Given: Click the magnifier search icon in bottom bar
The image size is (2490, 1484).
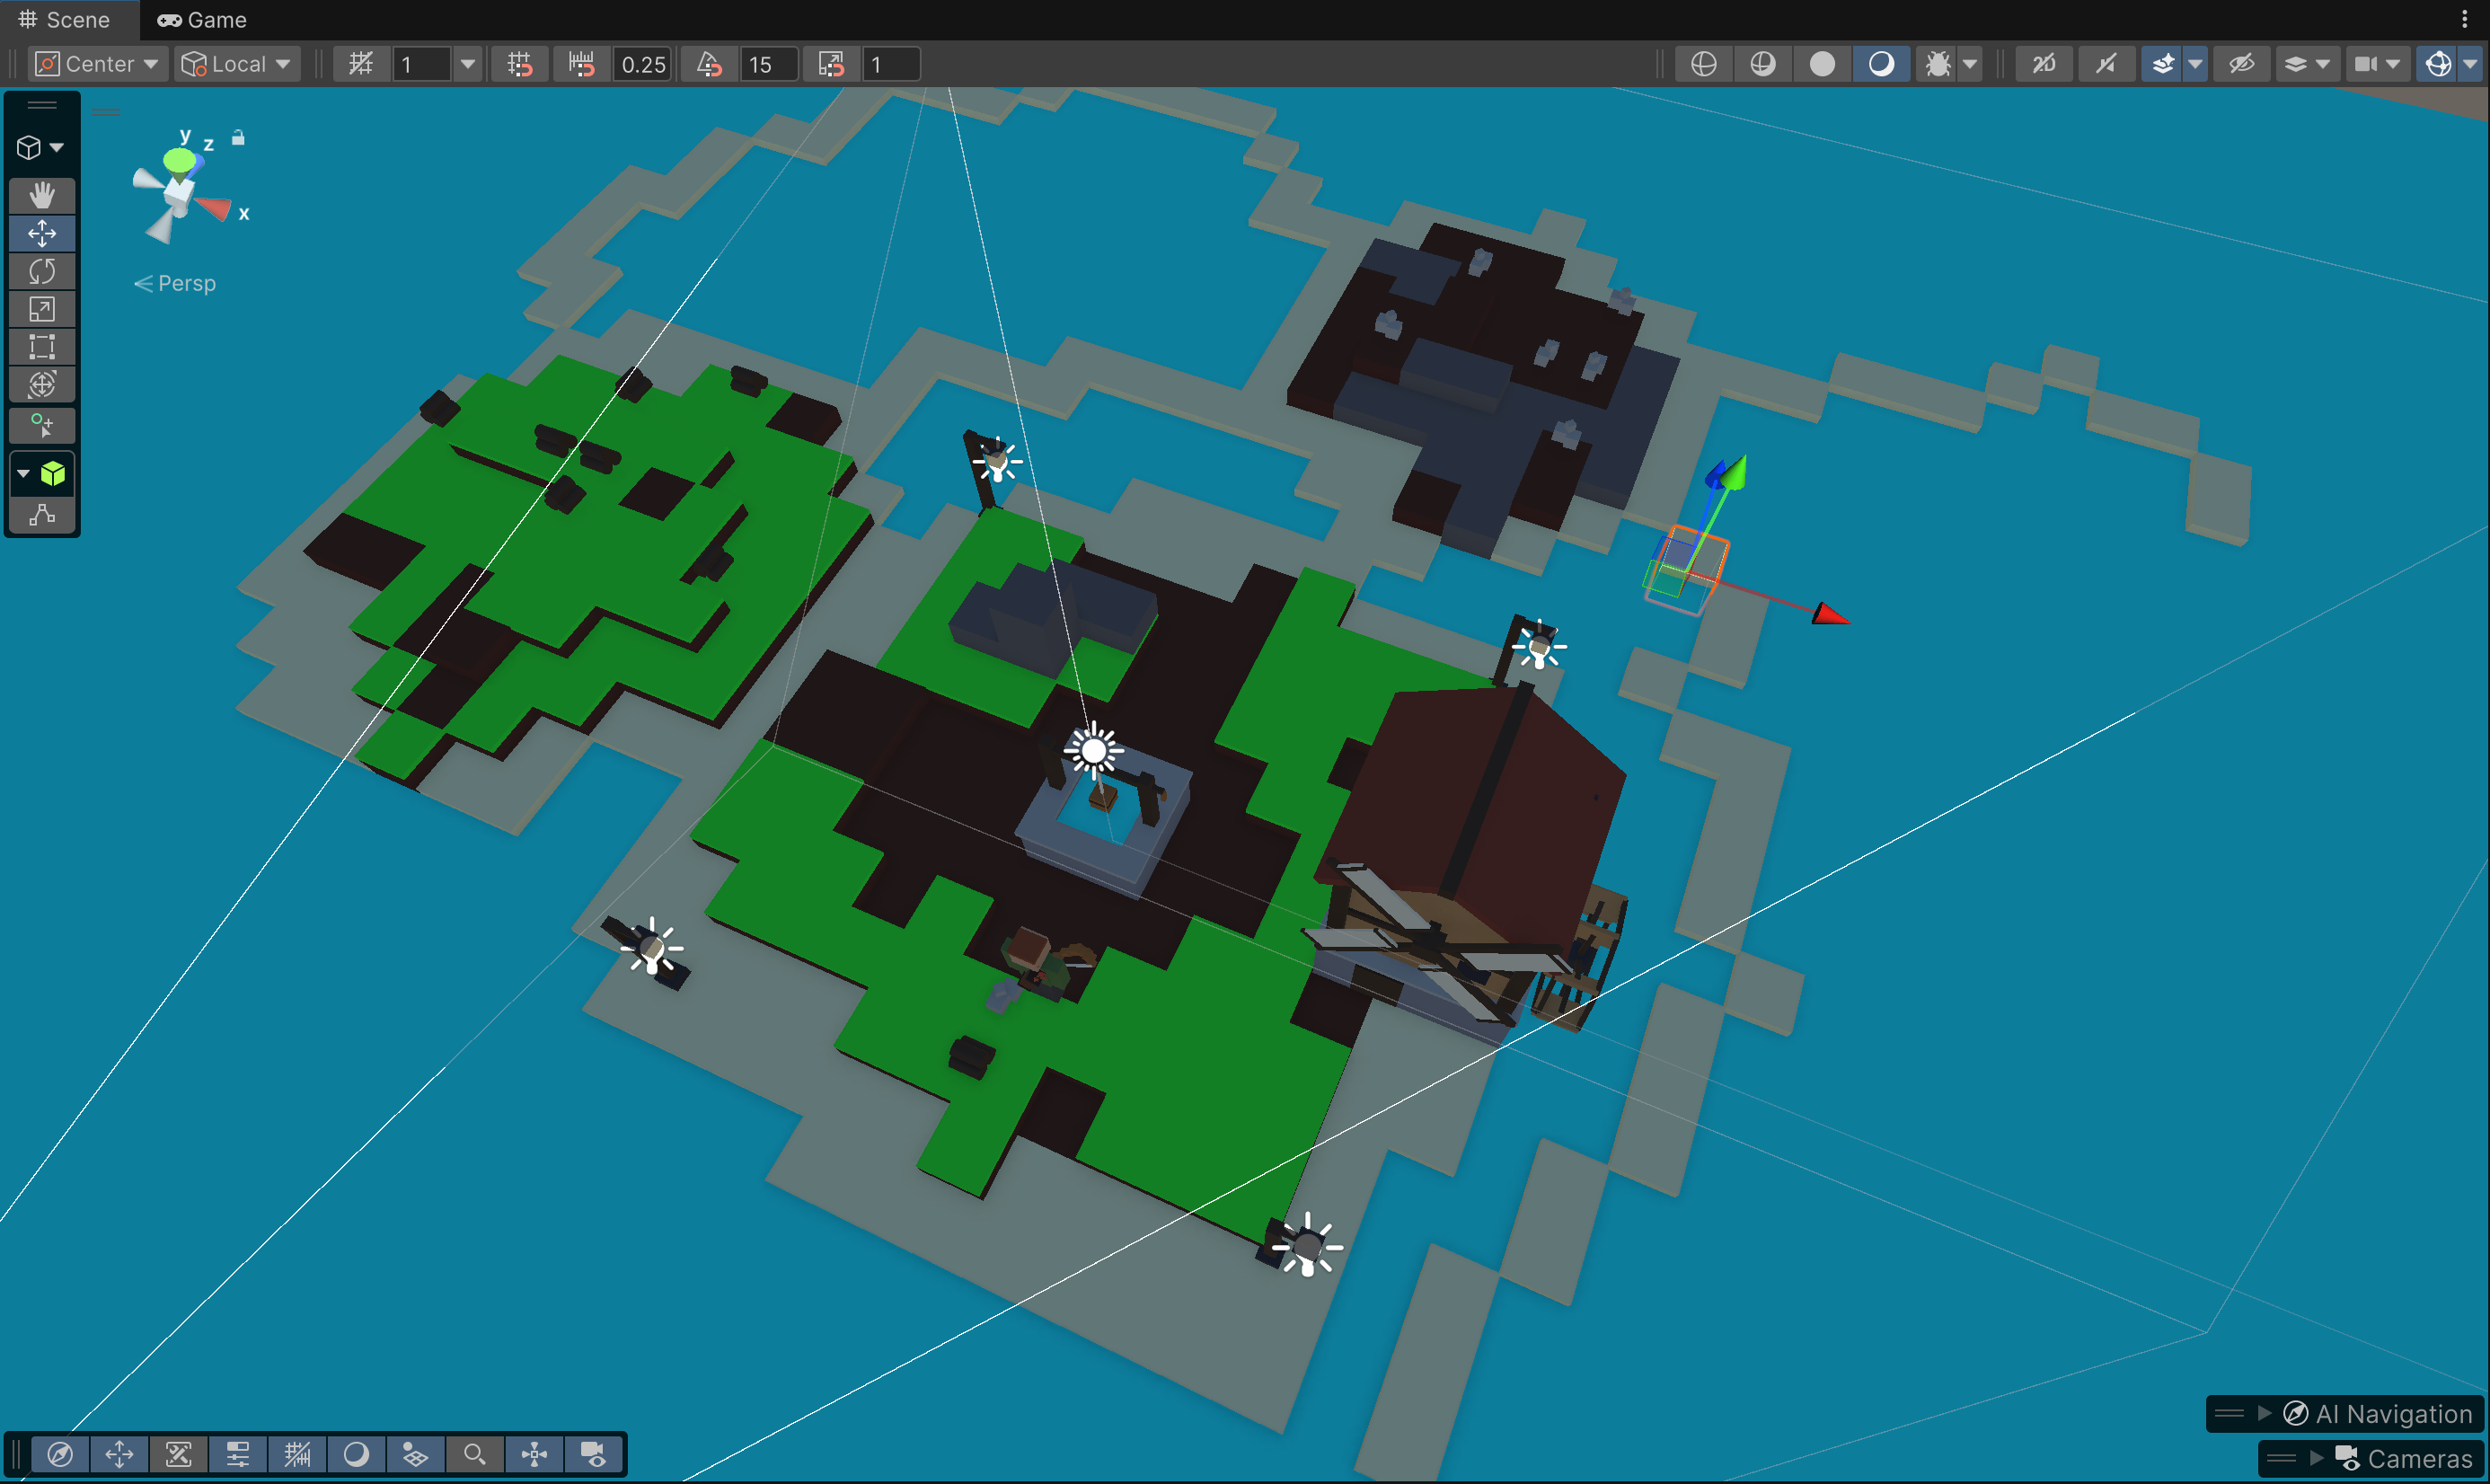Looking at the screenshot, I should click(475, 1454).
